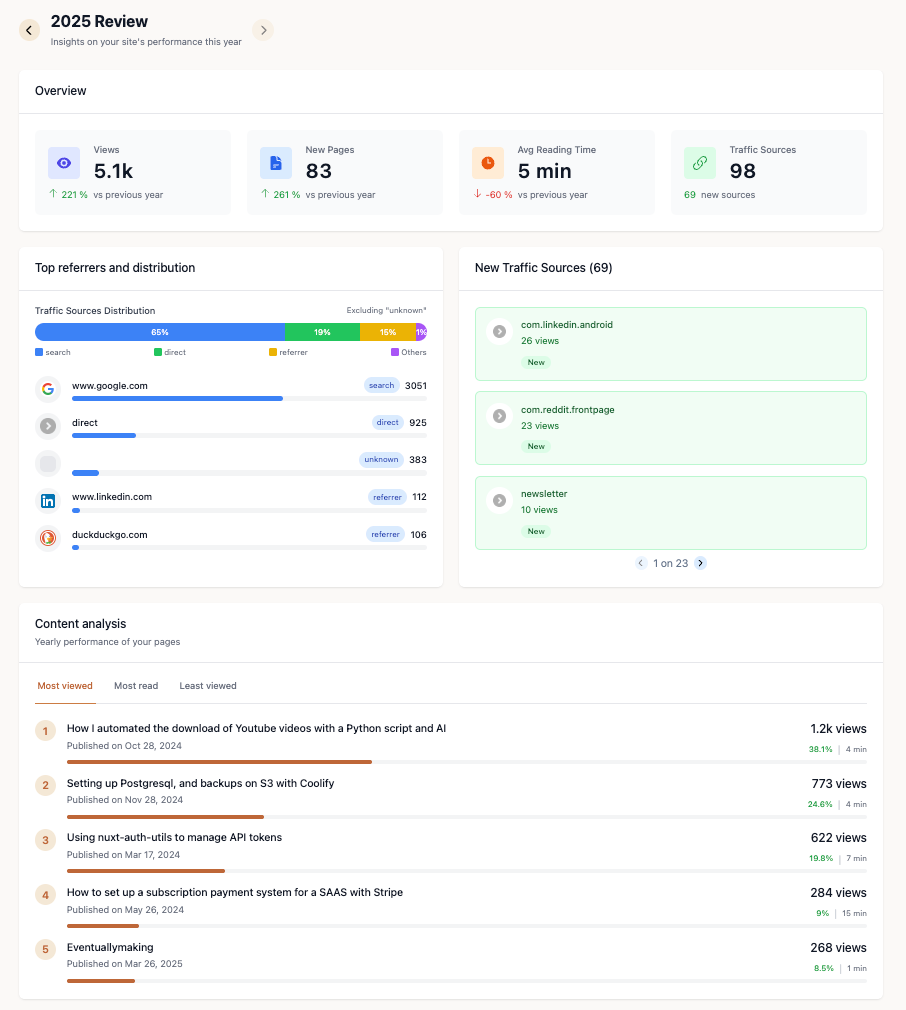This screenshot has height=1010, width=906.
Task: Click the direct traffic arrow icon
Action: coord(47,426)
